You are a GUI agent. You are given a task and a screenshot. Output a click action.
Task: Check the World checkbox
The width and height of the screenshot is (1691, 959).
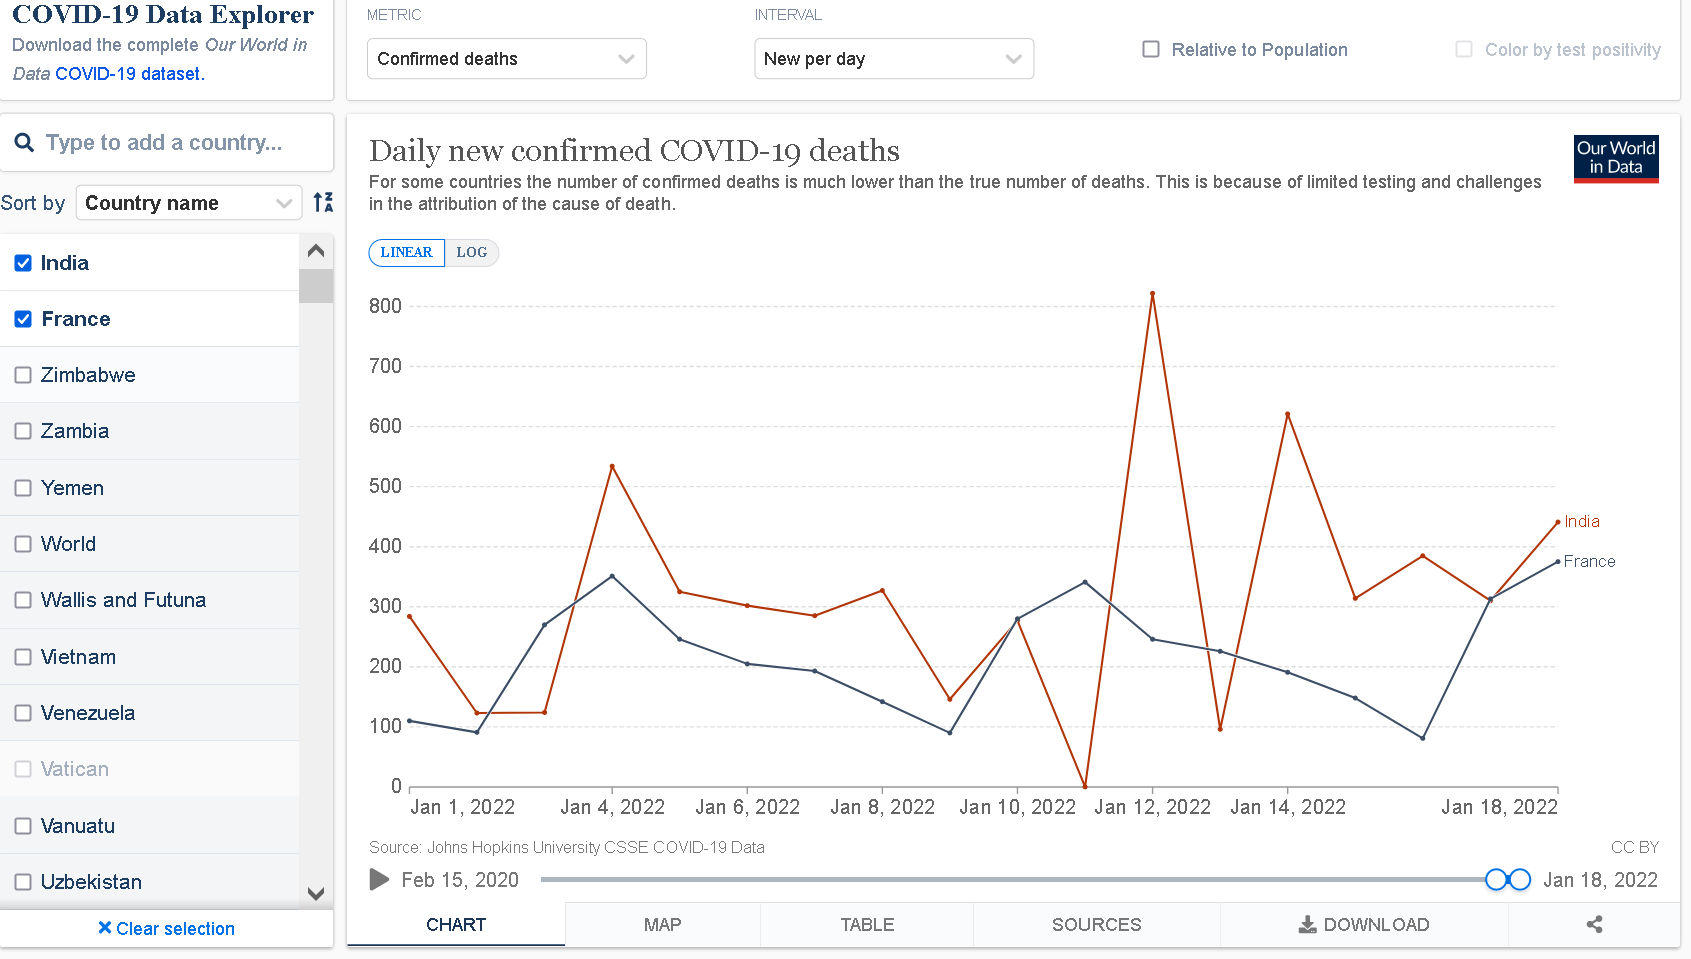(23, 544)
